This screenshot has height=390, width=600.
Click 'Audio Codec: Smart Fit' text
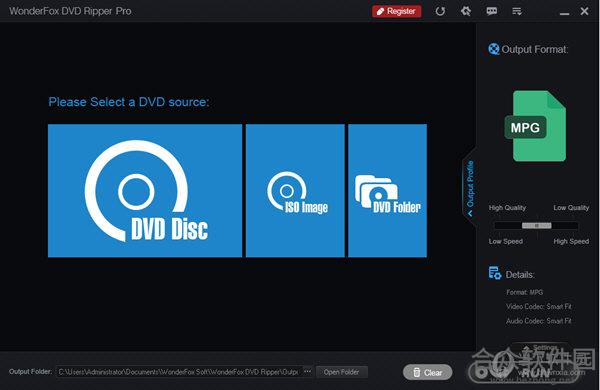pos(538,321)
